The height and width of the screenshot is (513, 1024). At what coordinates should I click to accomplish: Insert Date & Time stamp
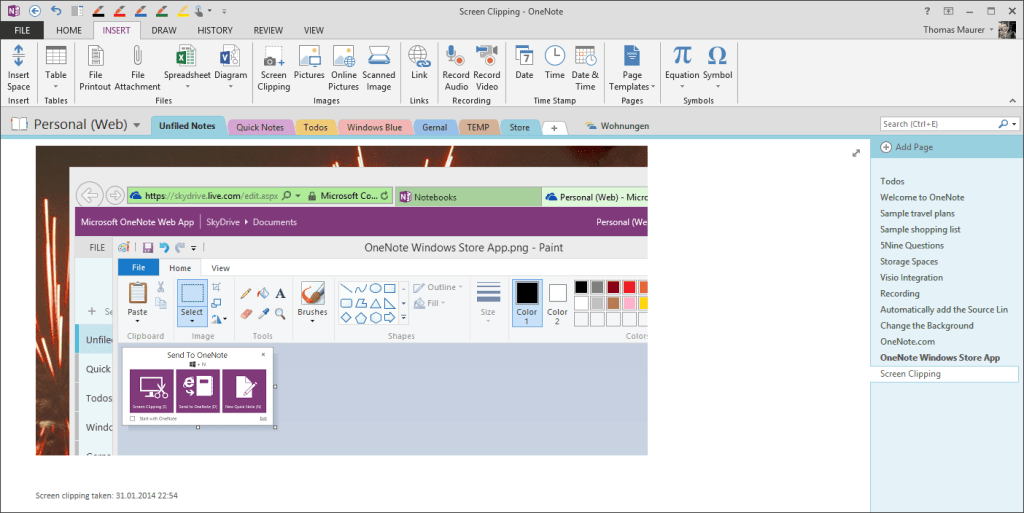tap(585, 68)
